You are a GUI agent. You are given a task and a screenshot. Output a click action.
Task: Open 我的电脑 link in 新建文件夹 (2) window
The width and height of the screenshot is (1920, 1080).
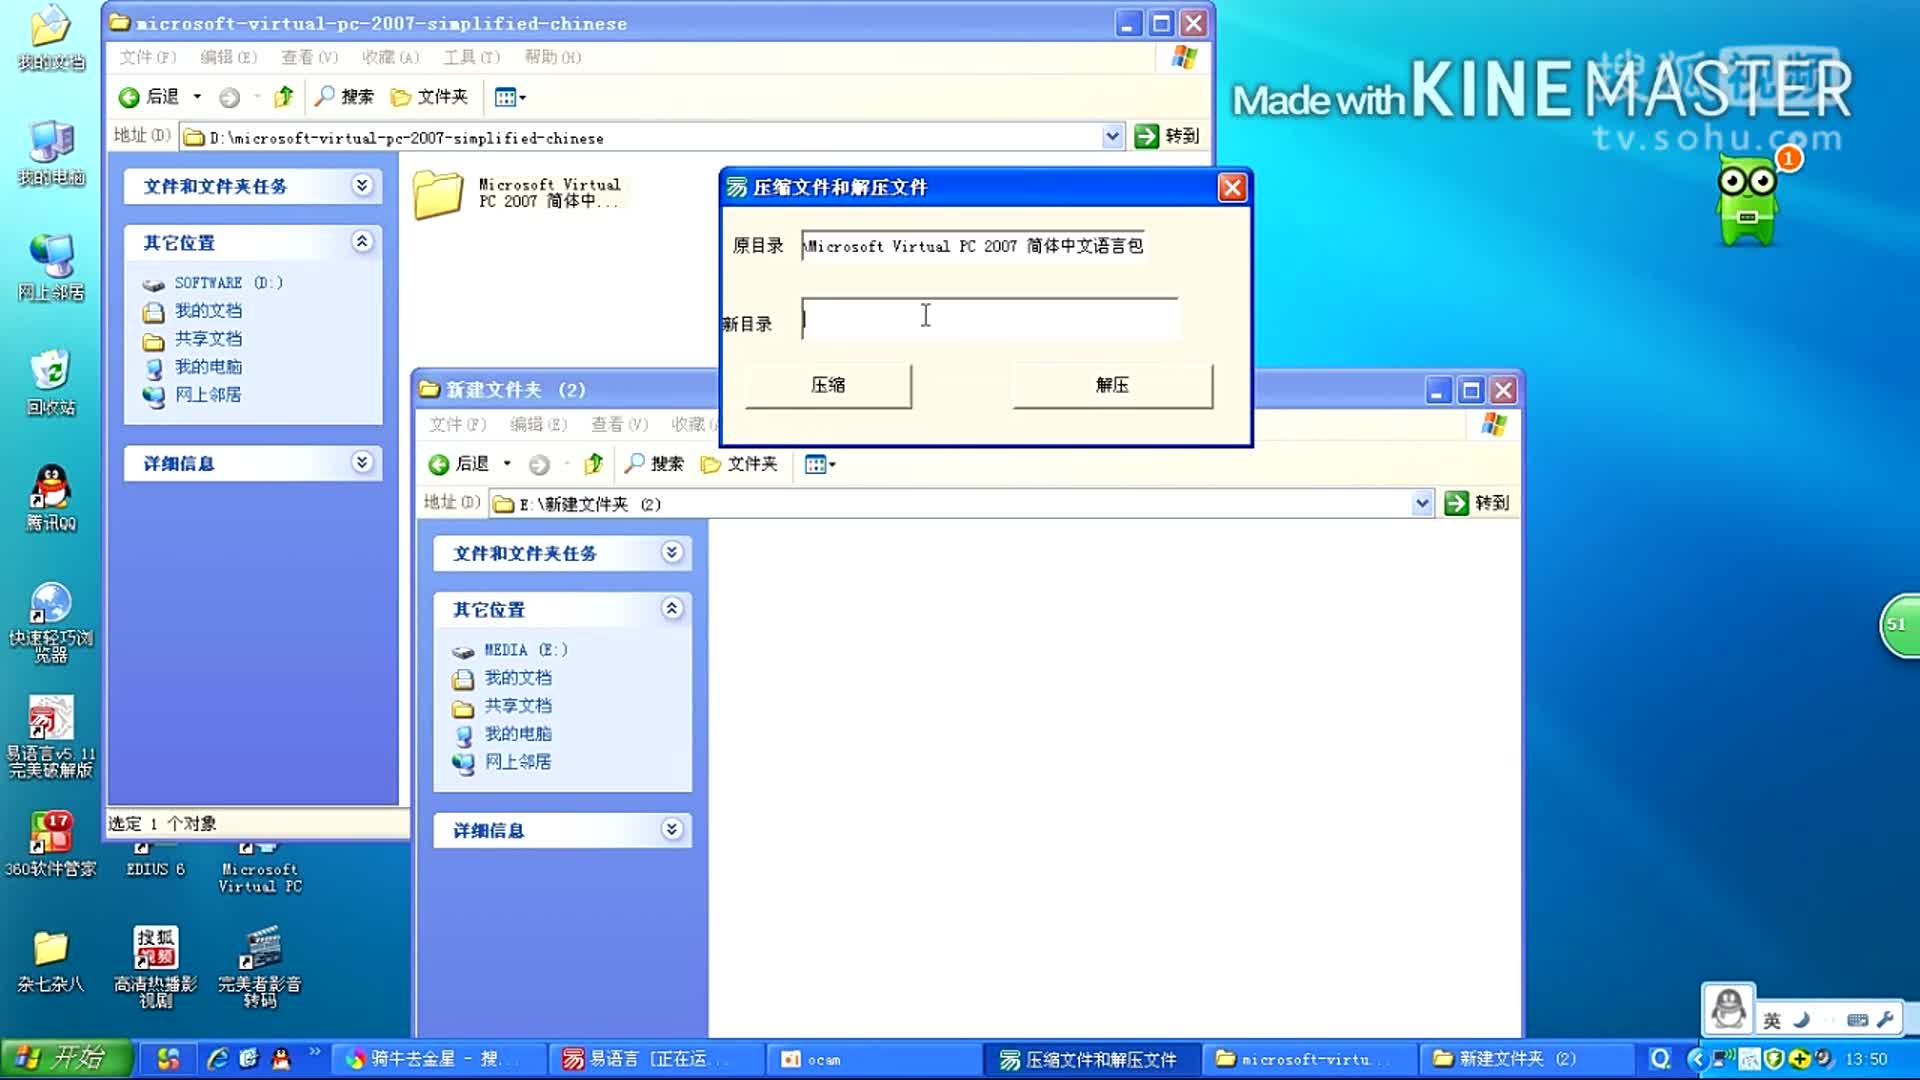(x=518, y=734)
